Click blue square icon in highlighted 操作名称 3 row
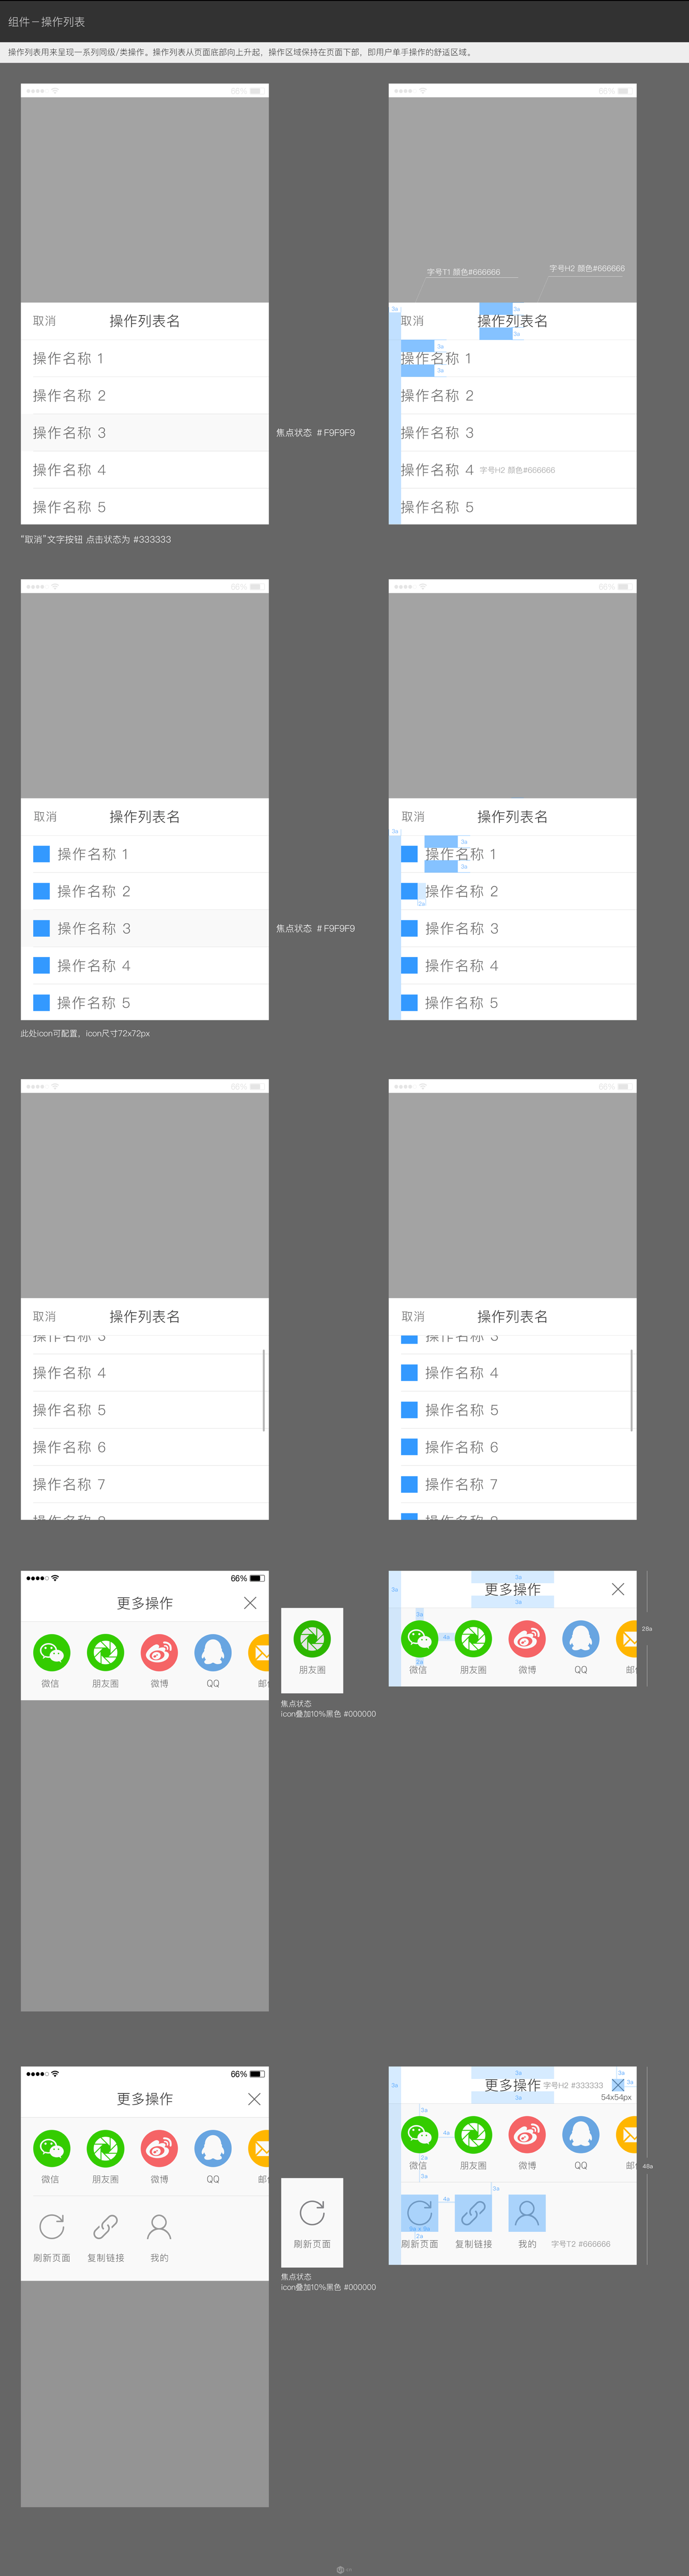This screenshot has width=689, height=2576. point(41,928)
